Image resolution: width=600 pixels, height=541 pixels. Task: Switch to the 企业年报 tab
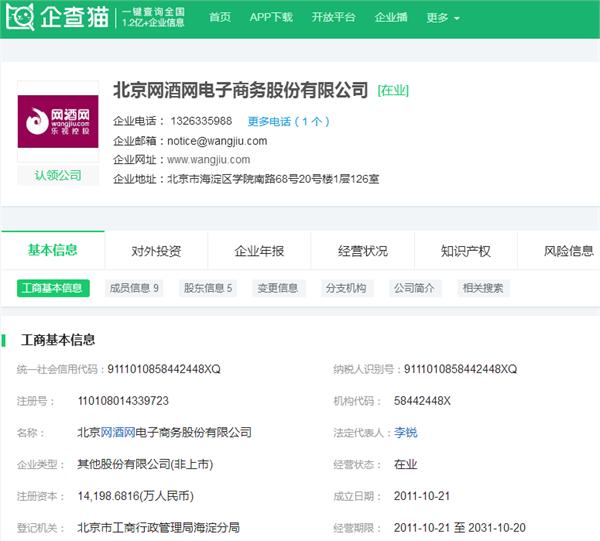(259, 251)
